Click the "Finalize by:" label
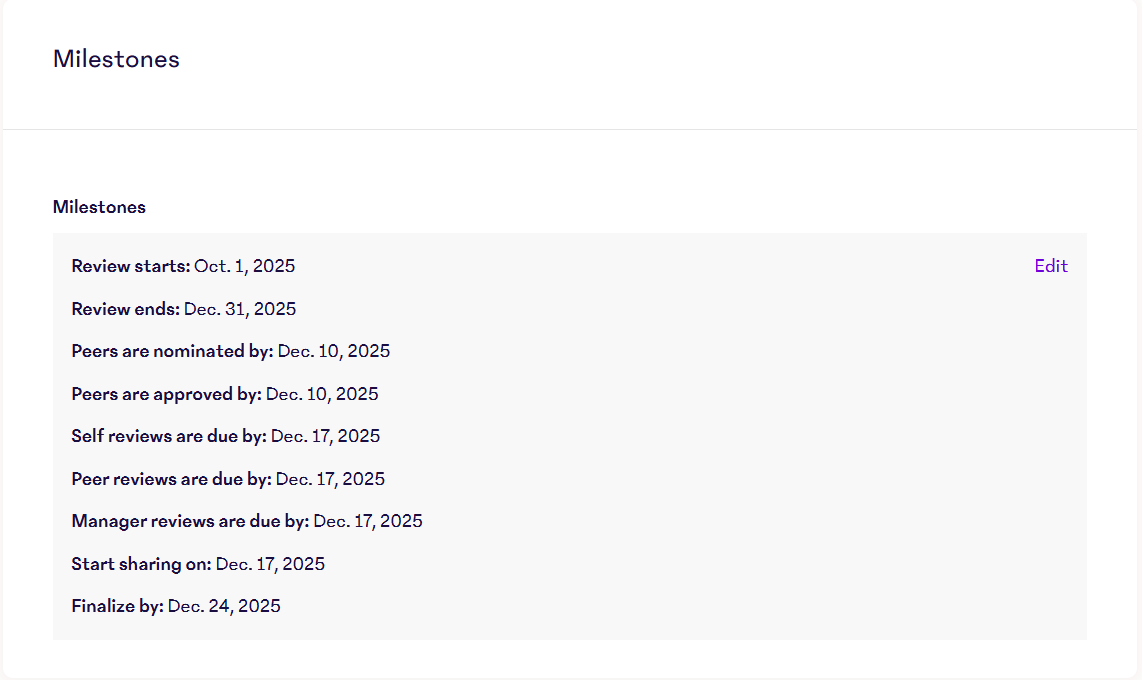Image resolution: width=1142 pixels, height=680 pixels. coord(117,606)
